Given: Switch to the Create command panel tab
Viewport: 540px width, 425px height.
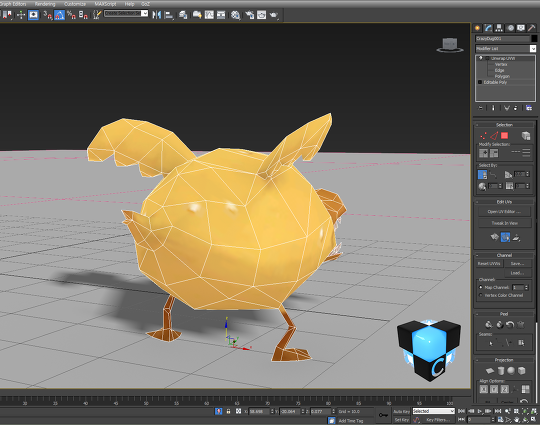Looking at the screenshot, I should pos(477,28).
